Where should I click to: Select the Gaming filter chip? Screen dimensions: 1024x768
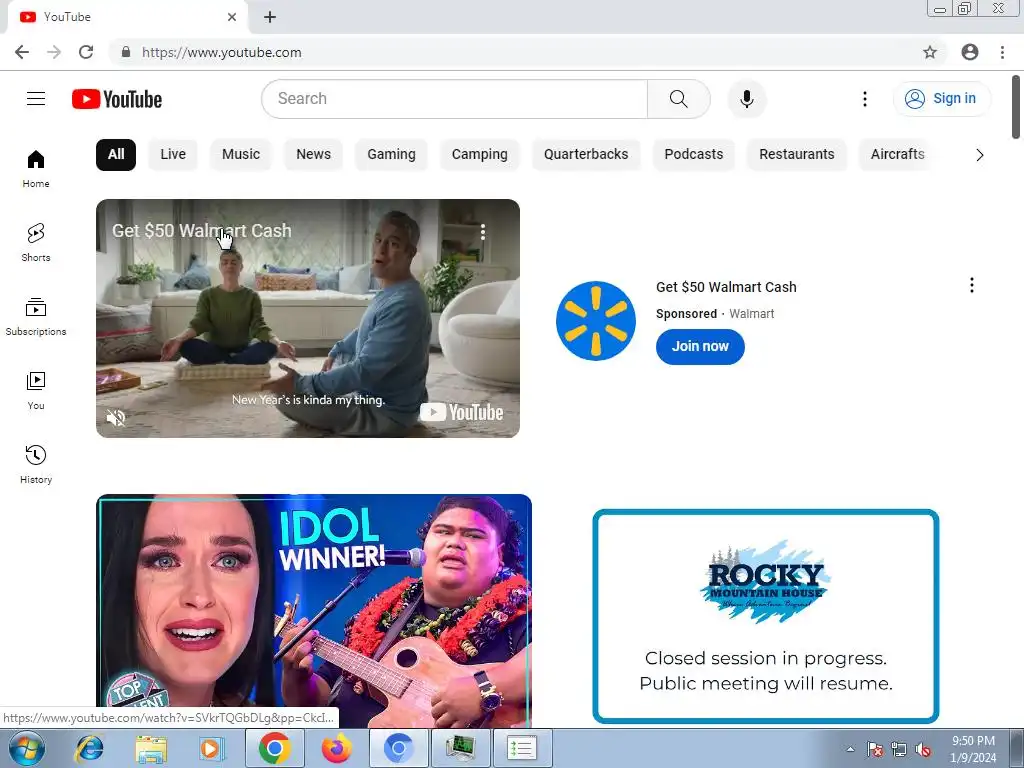click(391, 155)
